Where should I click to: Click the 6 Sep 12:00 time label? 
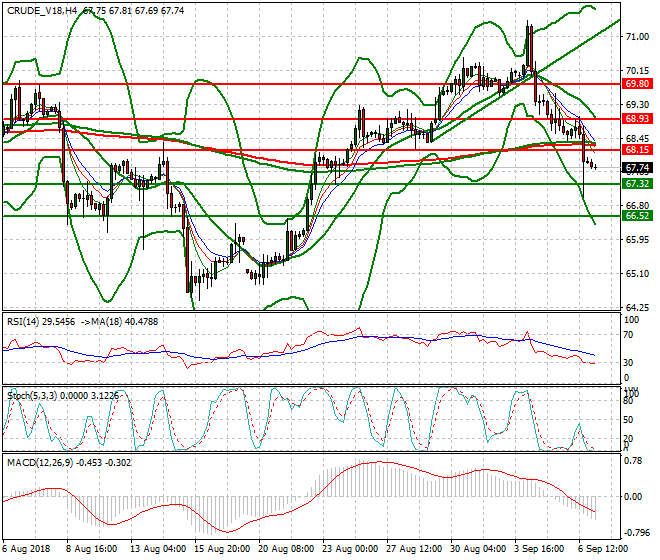click(x=603, y=549)
